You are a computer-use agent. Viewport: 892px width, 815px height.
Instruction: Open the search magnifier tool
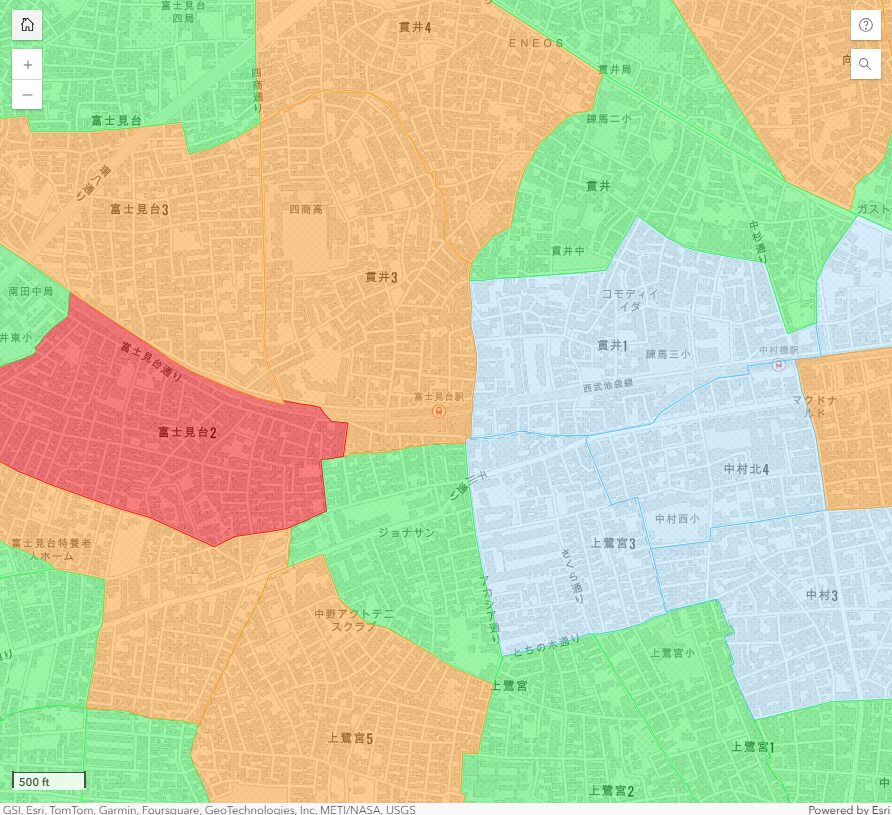(865, 64)
